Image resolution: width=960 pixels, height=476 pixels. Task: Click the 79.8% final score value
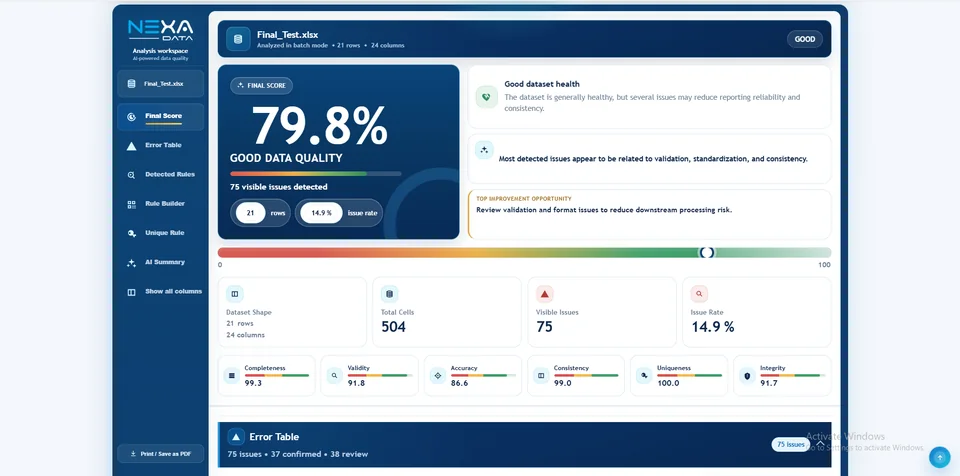[320, 126]
